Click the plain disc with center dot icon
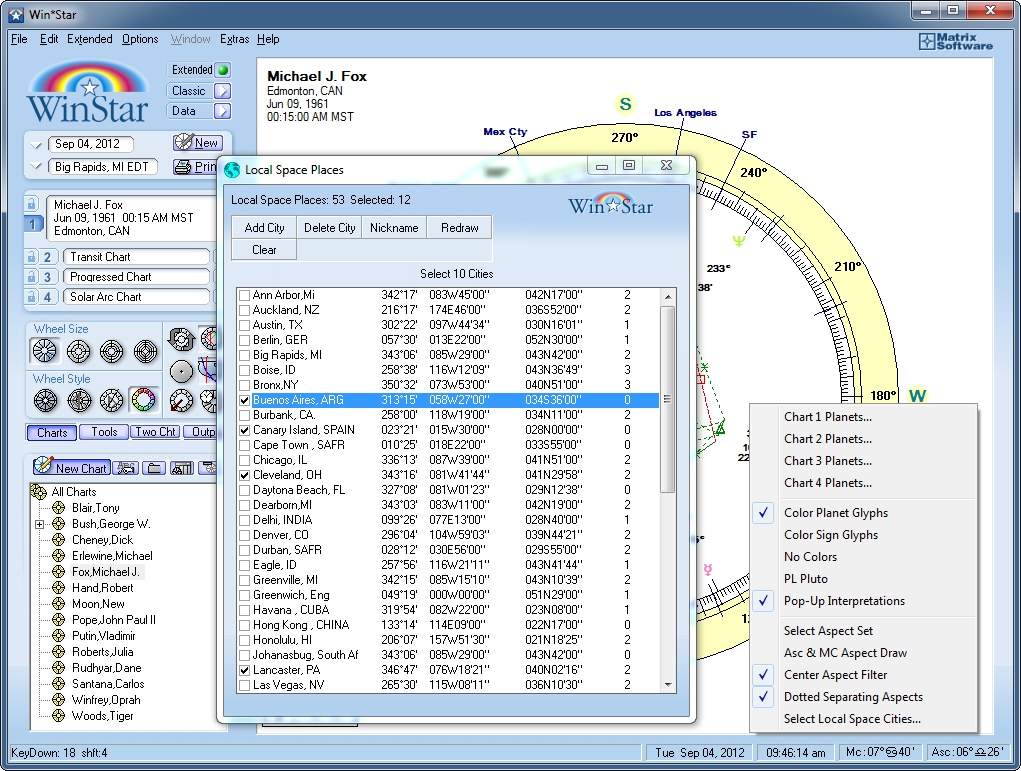Screen dimensions: 1021x771 pyautogui.click(x=181, y=371)
